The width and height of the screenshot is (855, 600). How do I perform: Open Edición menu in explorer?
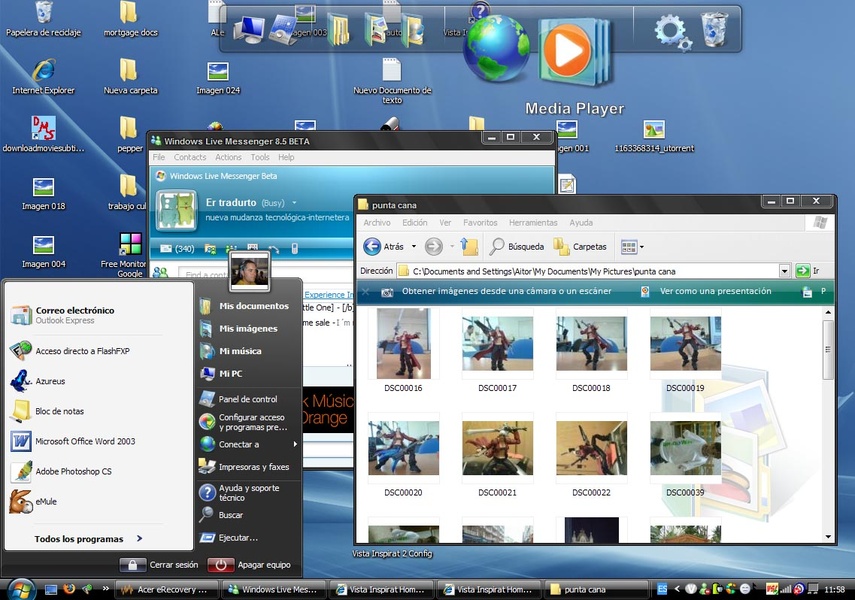point(414,223)
